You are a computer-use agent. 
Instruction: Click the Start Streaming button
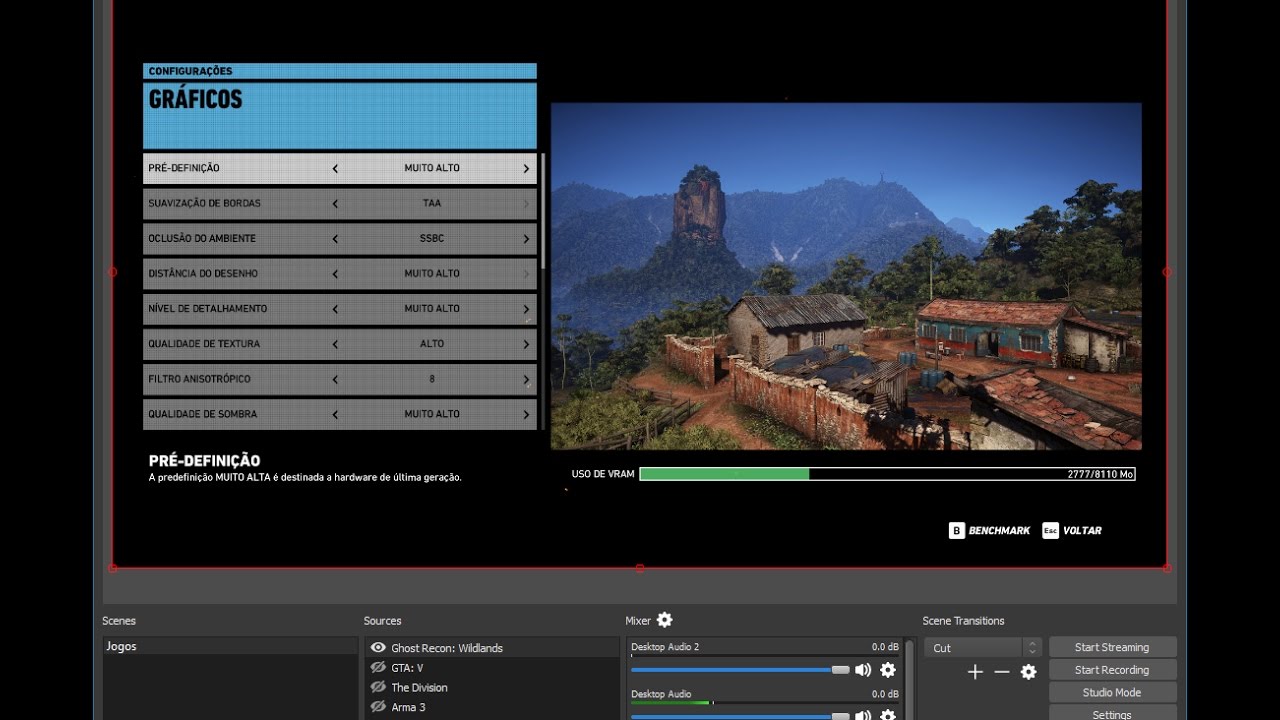tap(1112, 647)
